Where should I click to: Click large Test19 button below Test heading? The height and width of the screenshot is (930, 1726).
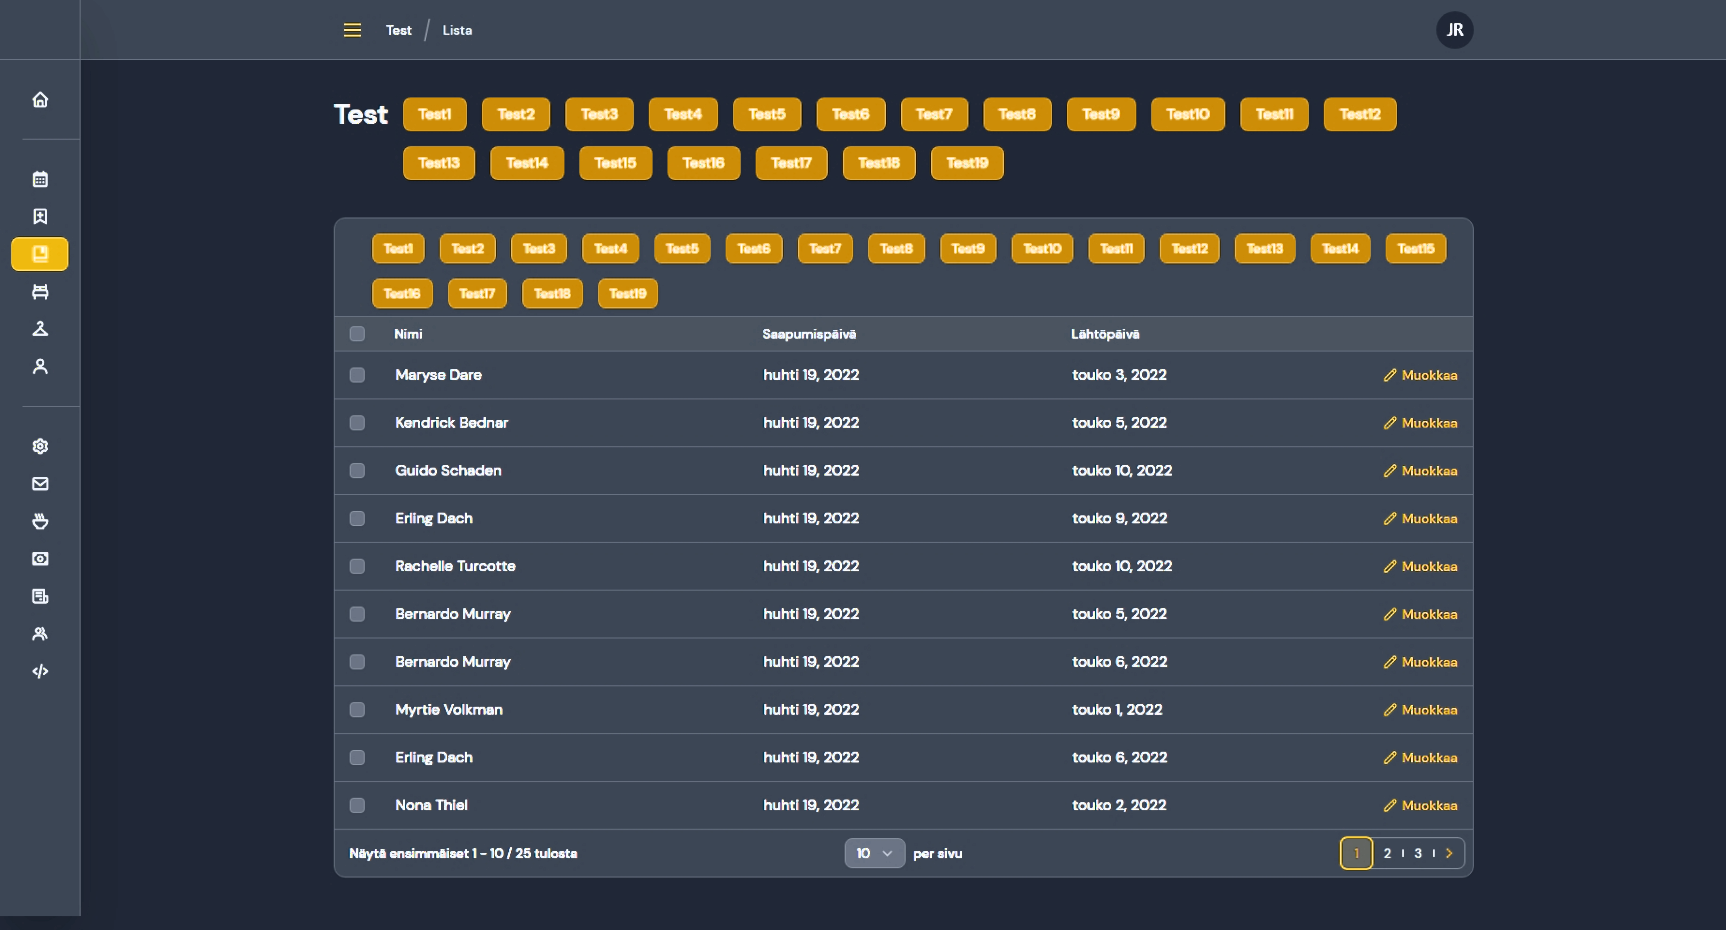point(967,163)
